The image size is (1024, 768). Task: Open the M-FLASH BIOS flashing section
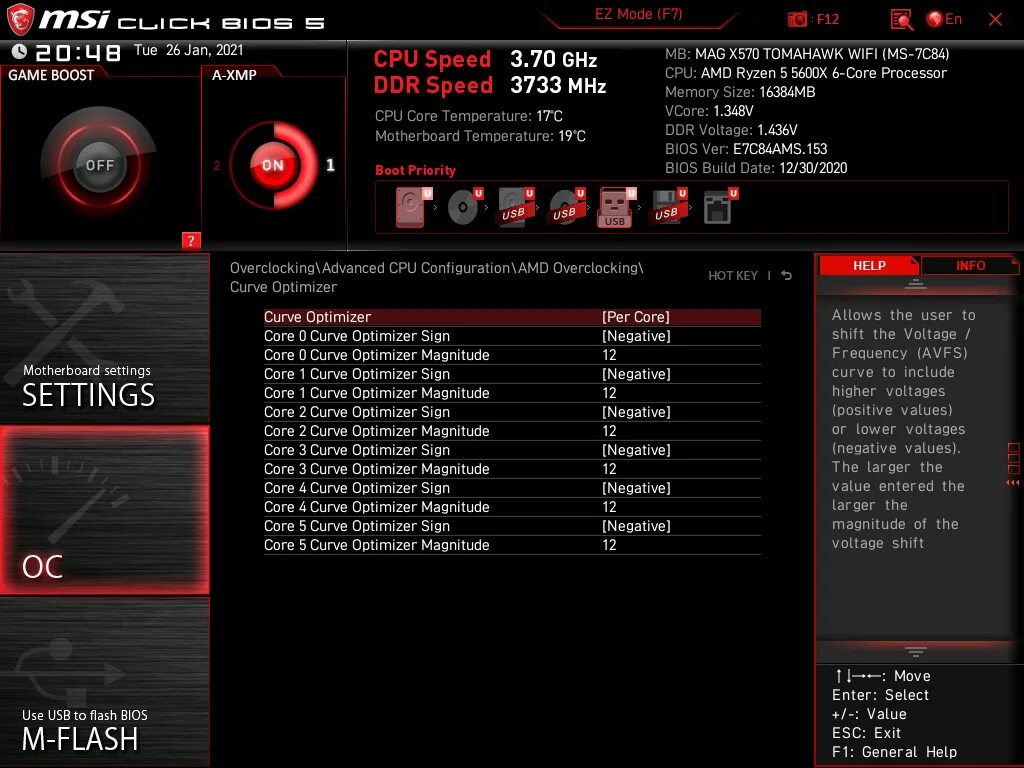104,682
